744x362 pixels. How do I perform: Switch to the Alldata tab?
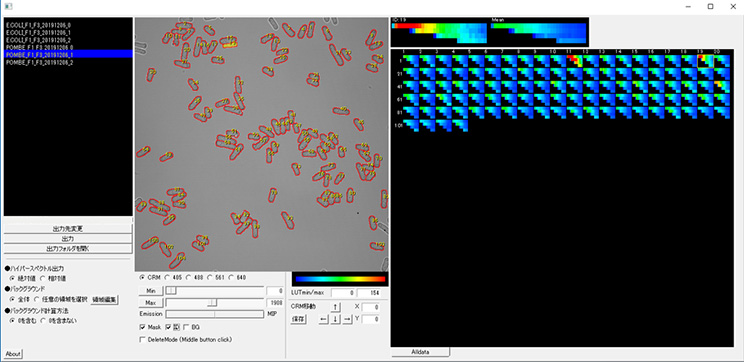click(420, 352)
